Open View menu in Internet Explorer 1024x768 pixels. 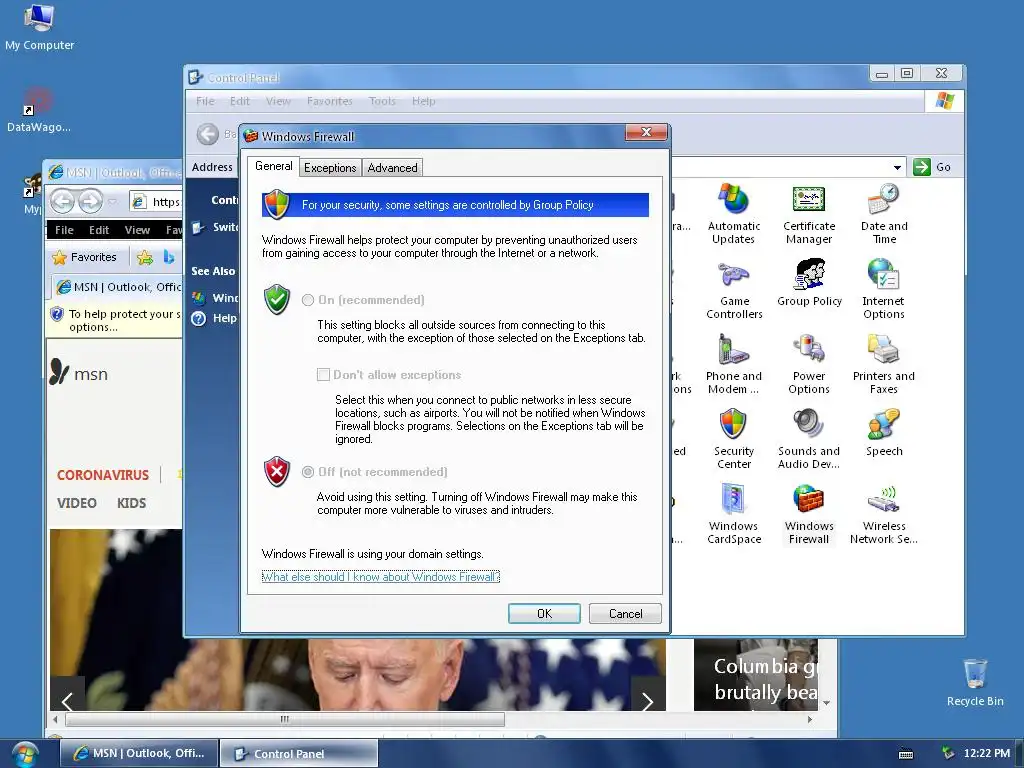(137, 230)
